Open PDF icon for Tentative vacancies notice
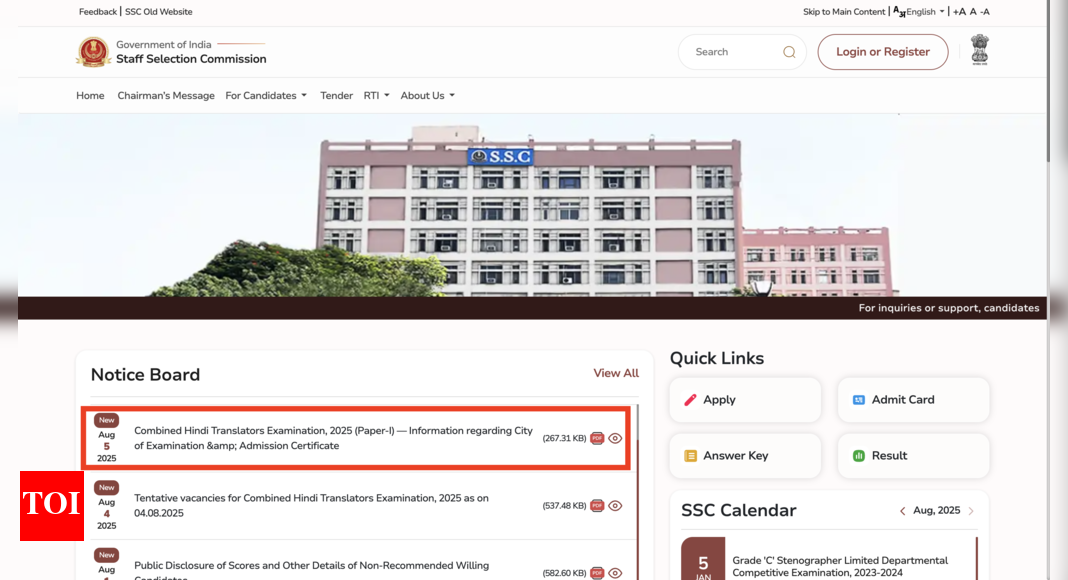The width and height of the screenshot is (1068, 580). (x=597, y=506)
